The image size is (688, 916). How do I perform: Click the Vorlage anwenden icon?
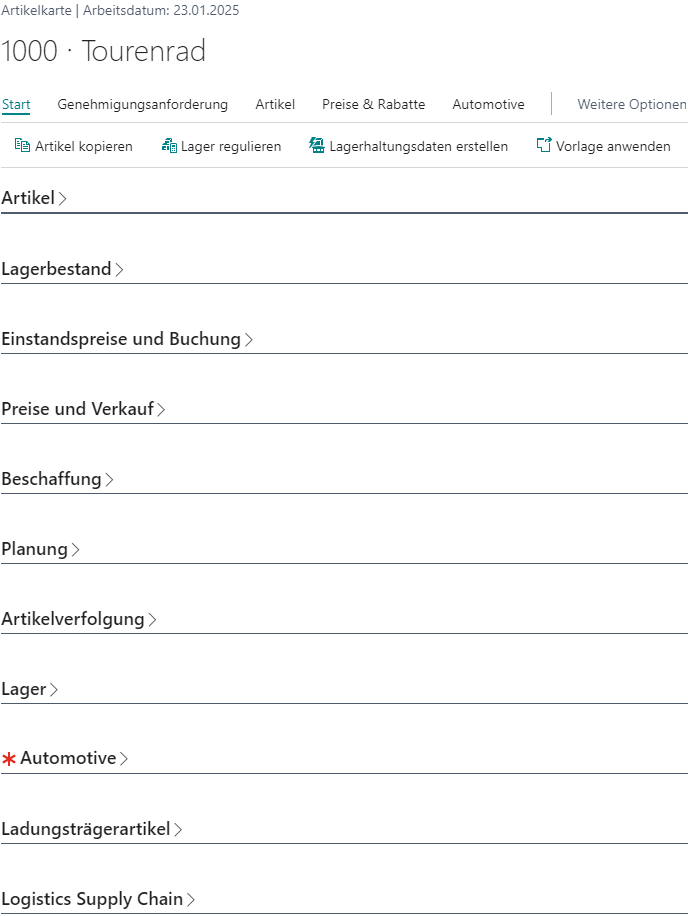543,144
